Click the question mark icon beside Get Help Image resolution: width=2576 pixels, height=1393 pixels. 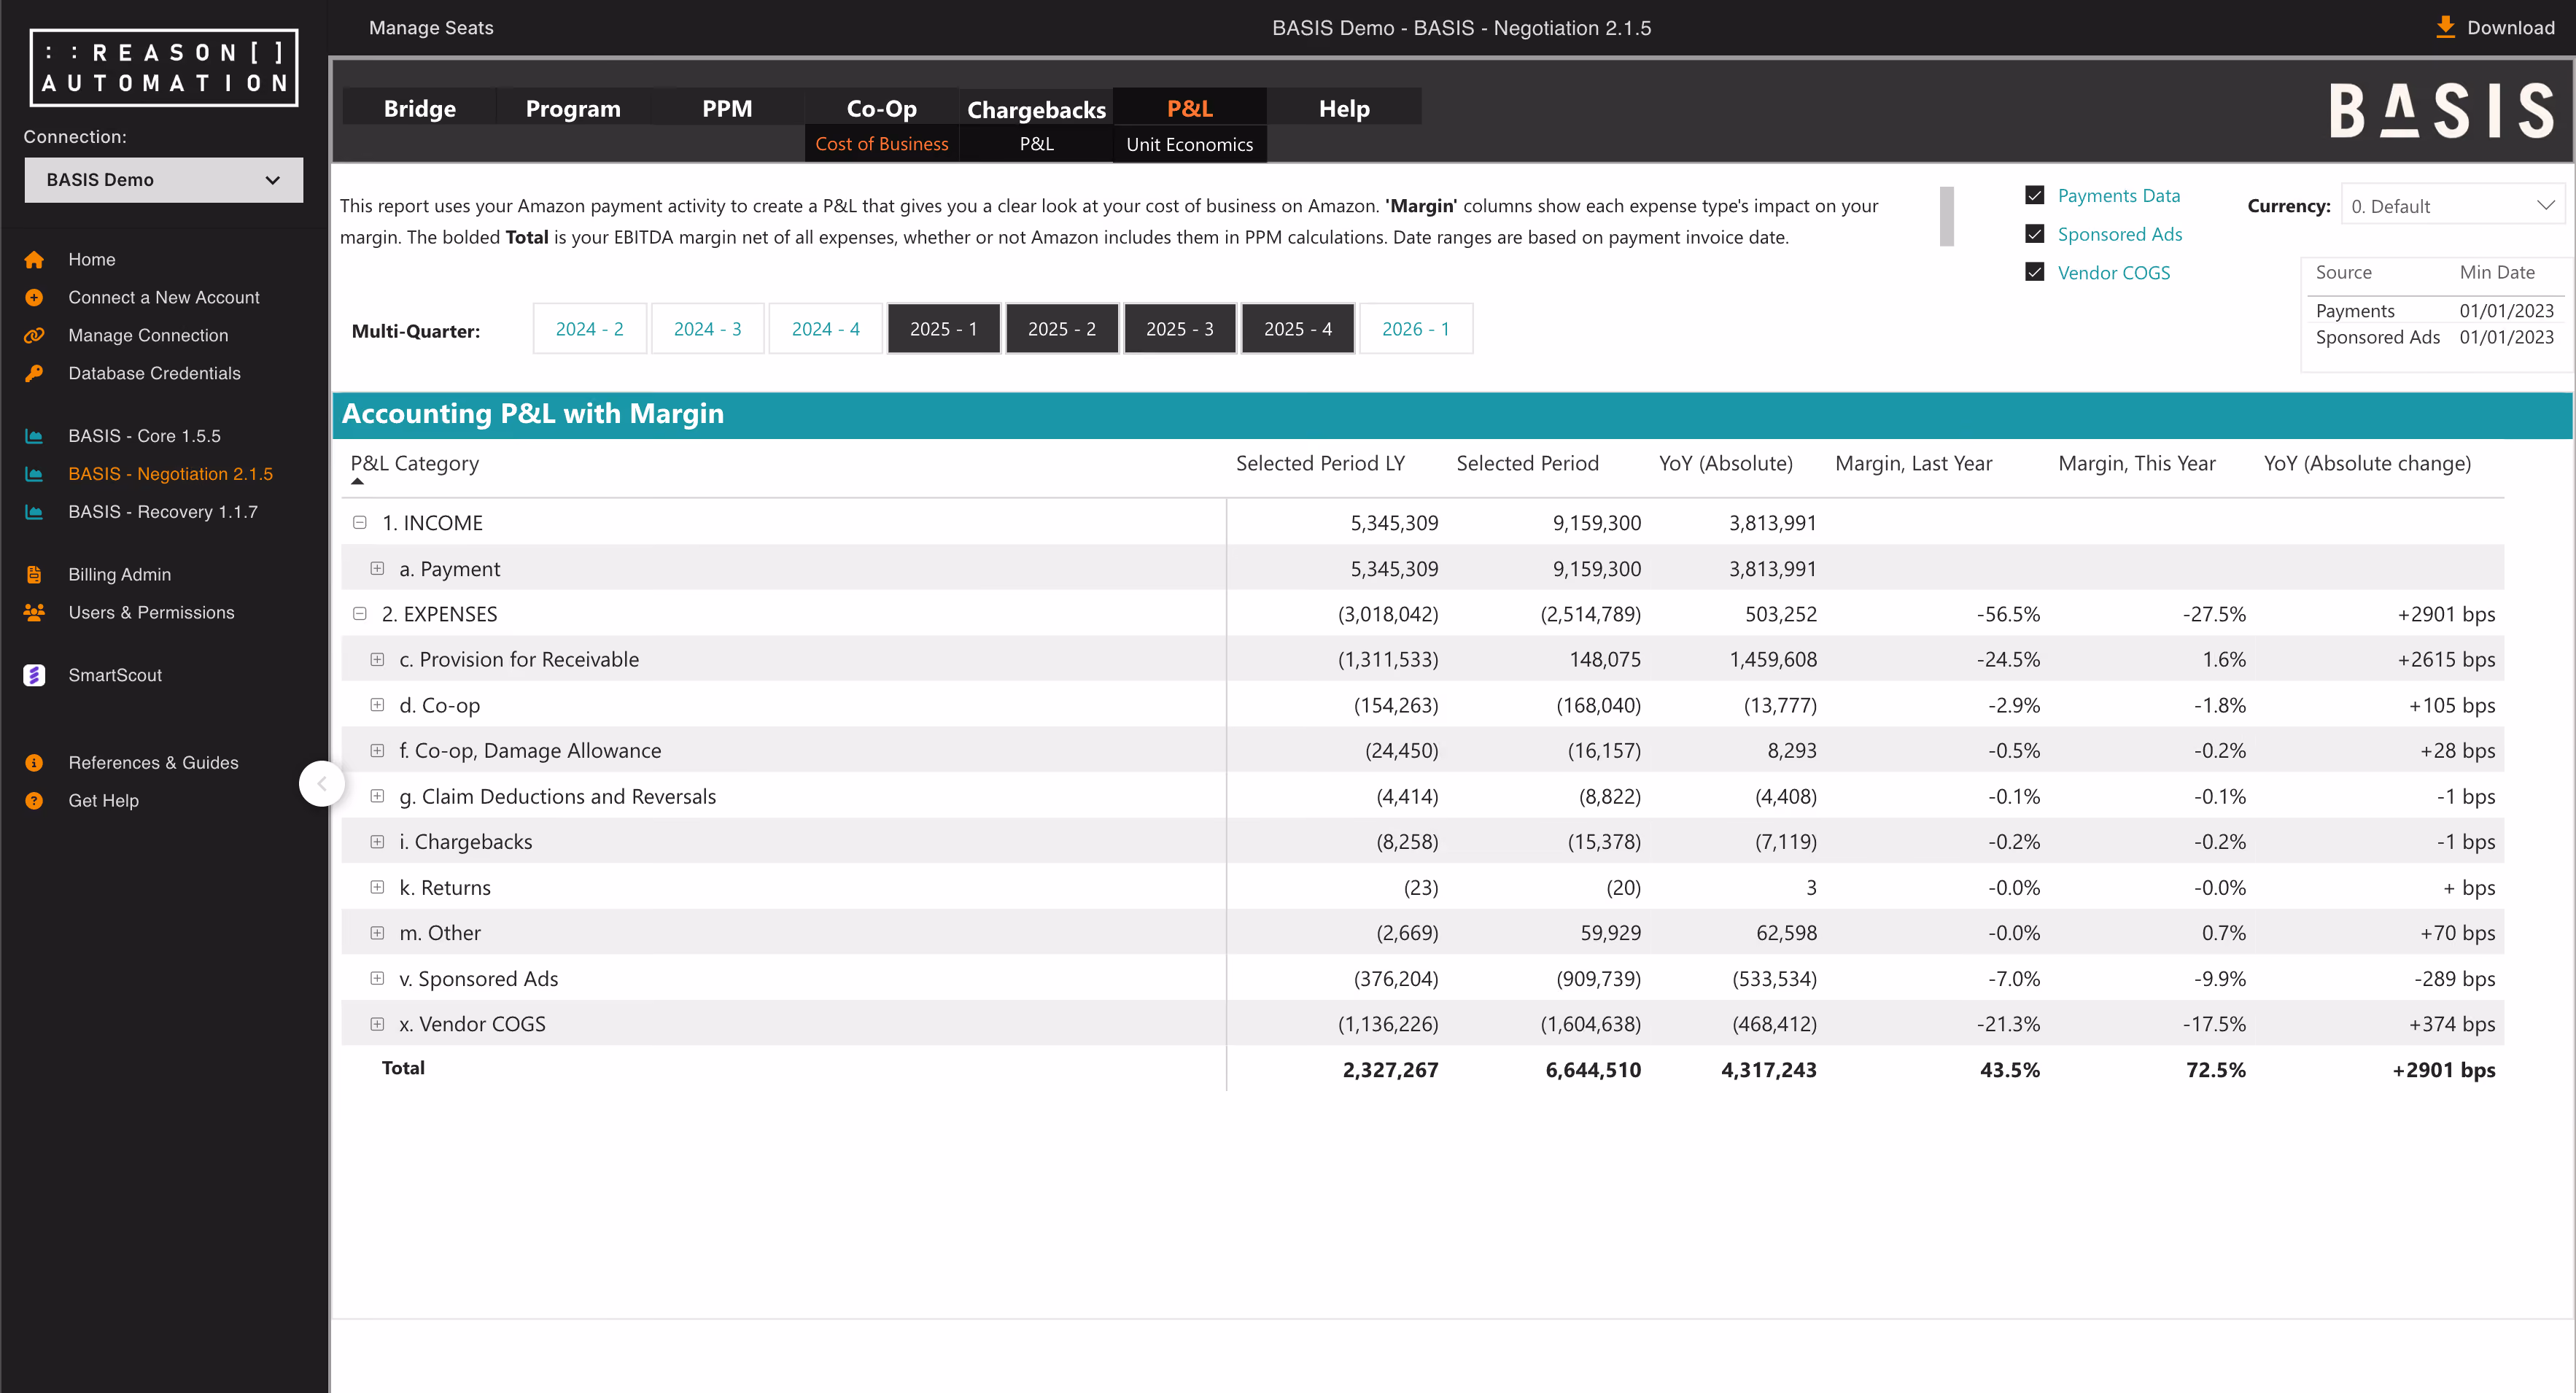click(x=34, y=801)
